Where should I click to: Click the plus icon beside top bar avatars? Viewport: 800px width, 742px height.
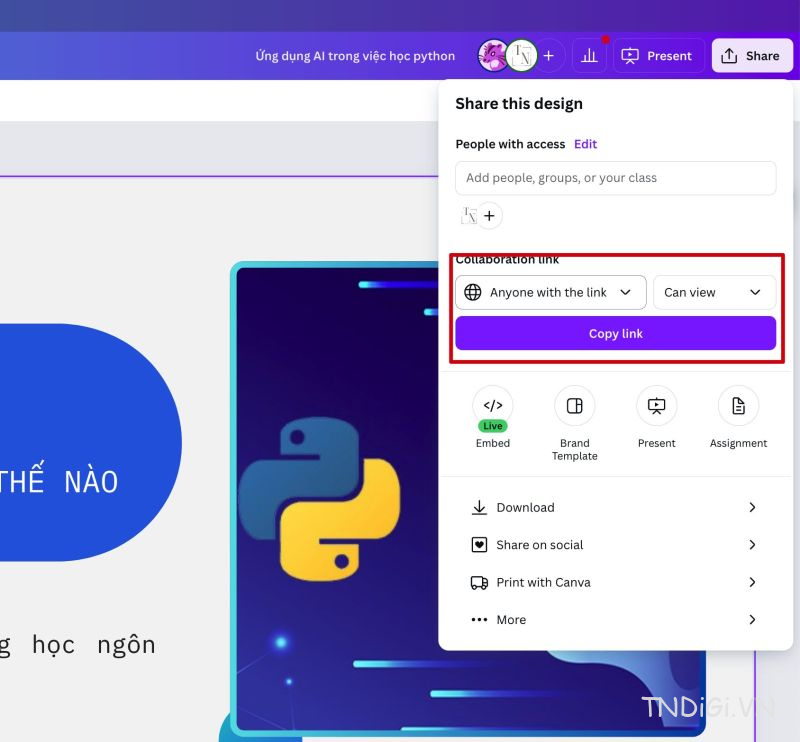(x=548, y=56)
